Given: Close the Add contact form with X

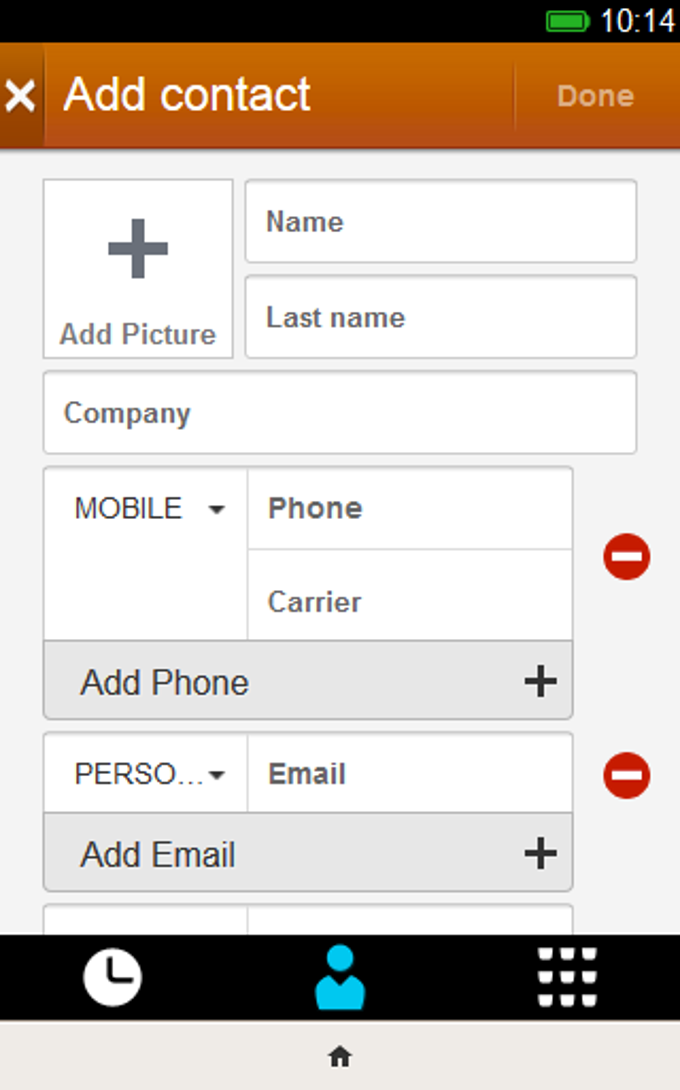Looking at the screenshot, I should point(20,95).
